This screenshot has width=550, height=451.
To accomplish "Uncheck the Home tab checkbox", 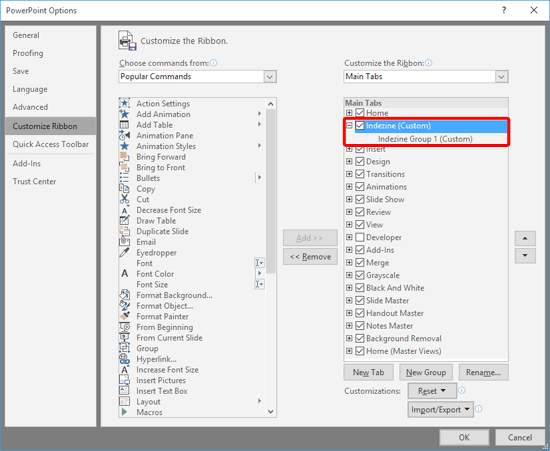I will (360, 113).
